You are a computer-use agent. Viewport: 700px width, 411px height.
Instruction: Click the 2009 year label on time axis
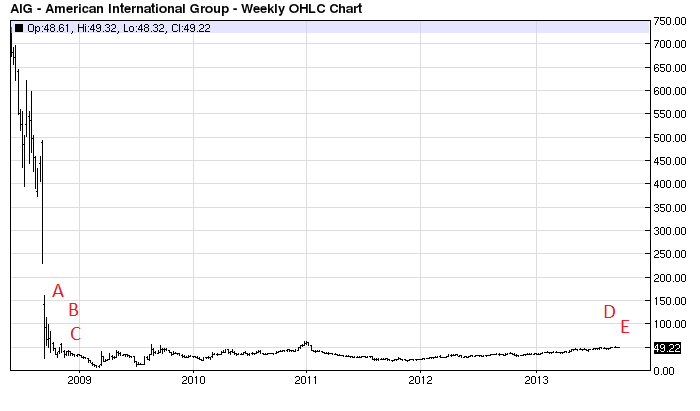pos(79,380)
